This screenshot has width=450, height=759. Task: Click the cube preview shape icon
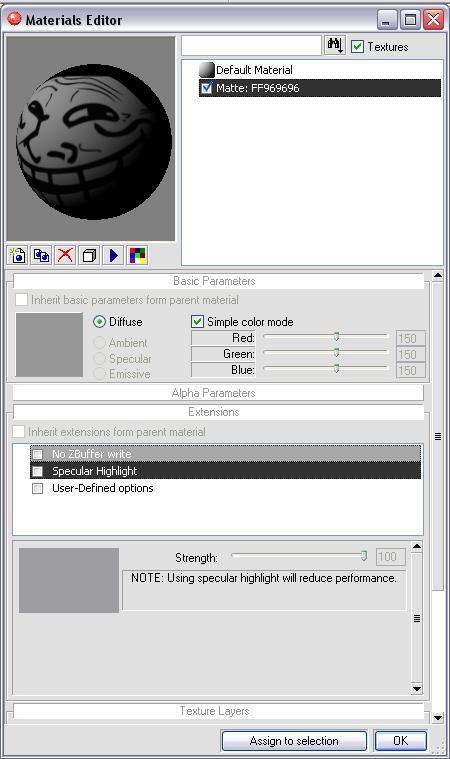coord(89,255)
